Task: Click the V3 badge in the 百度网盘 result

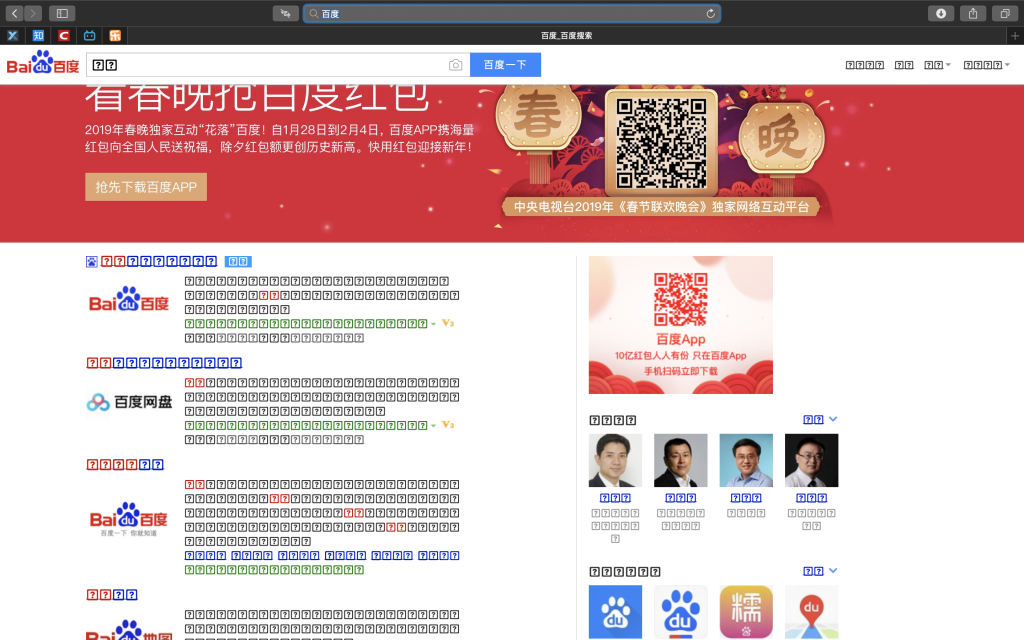Action: pos(448,425)
